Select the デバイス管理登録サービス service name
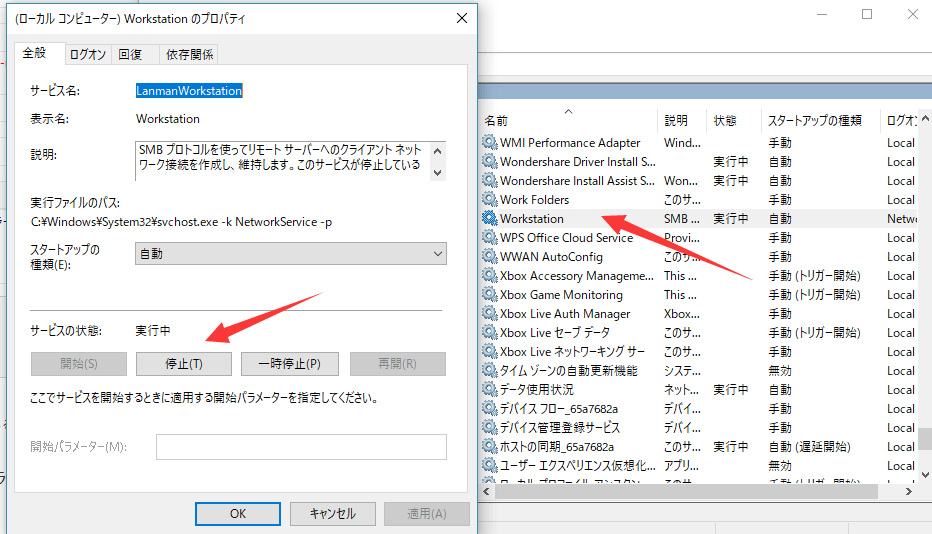Image resolution: width=932 pixels, height=534 pixels. (559, 428)
